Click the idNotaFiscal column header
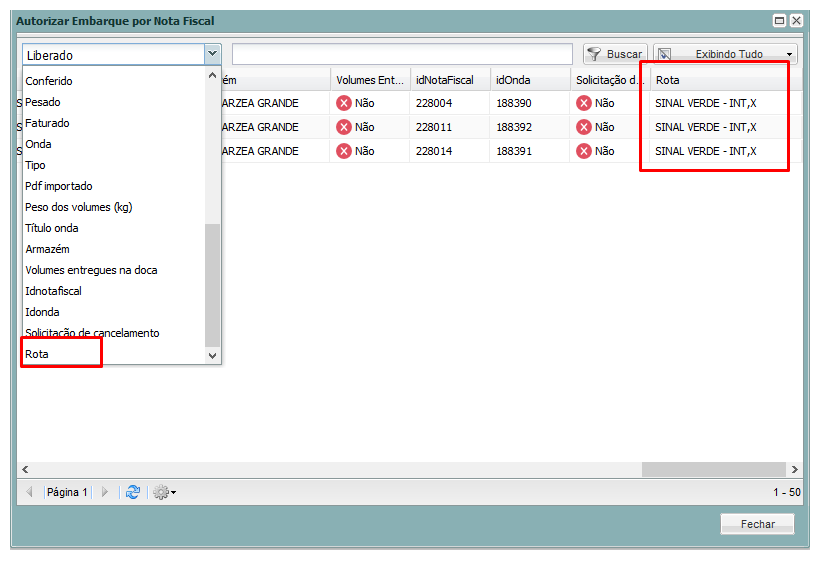 450,80
